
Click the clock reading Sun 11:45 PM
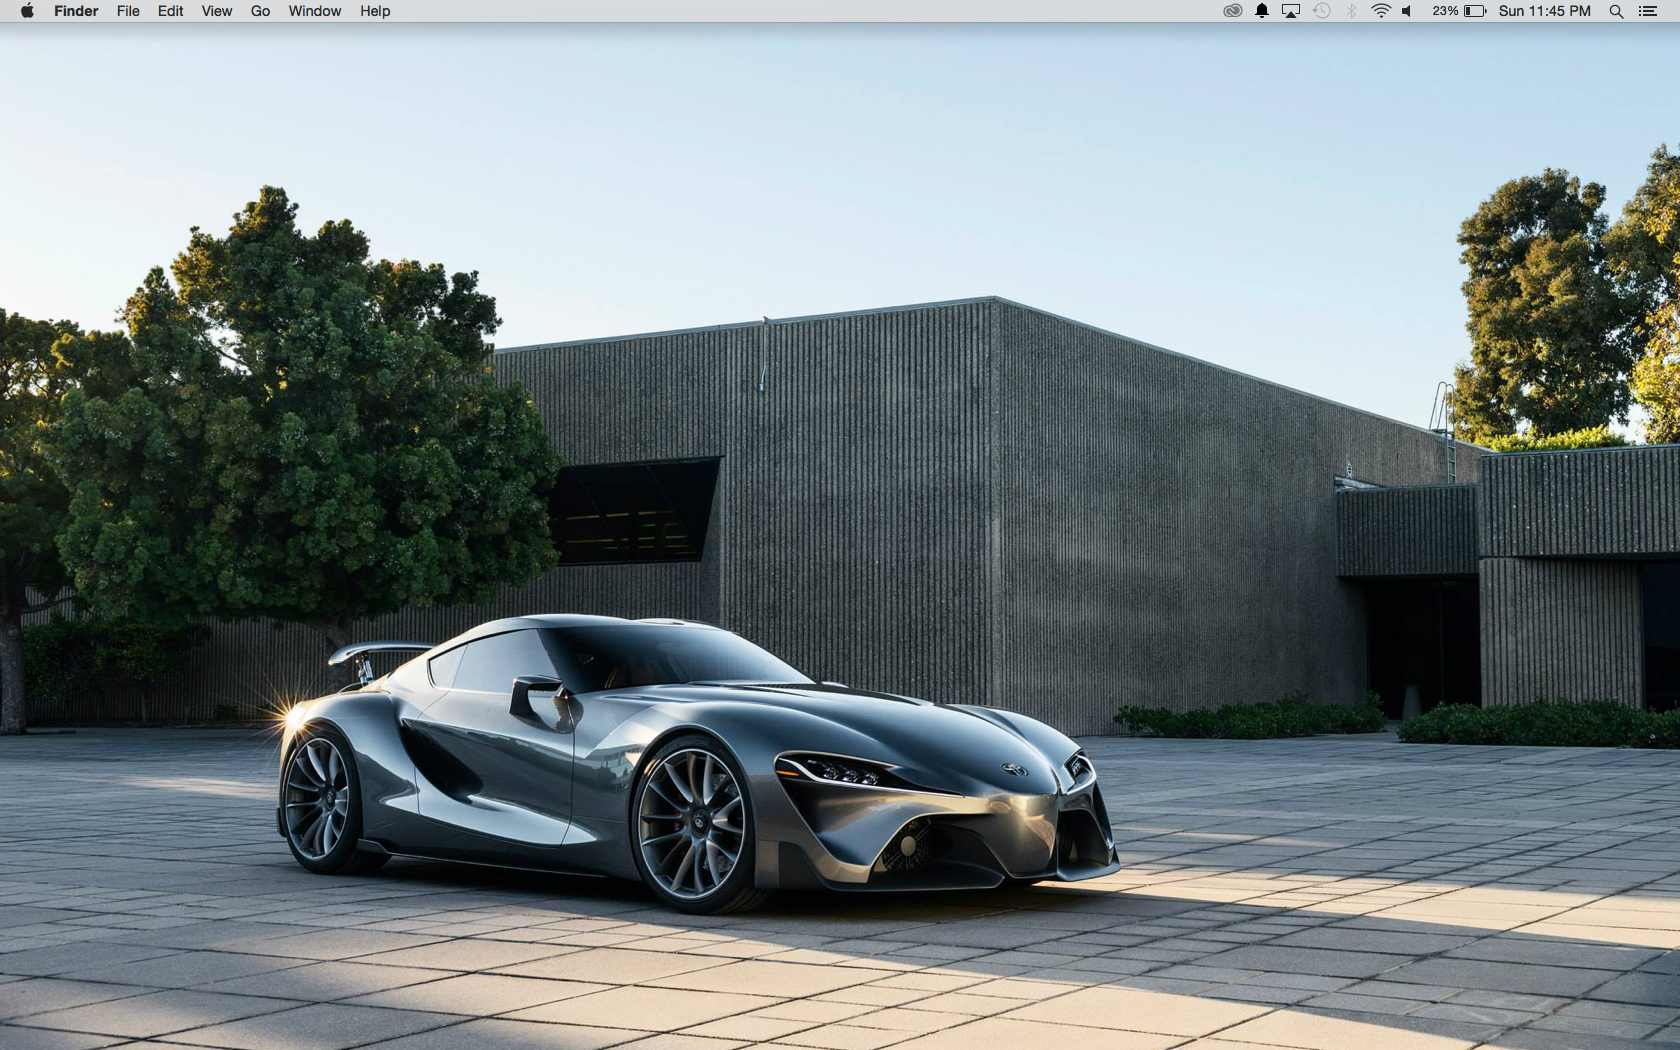(1545, 11)
